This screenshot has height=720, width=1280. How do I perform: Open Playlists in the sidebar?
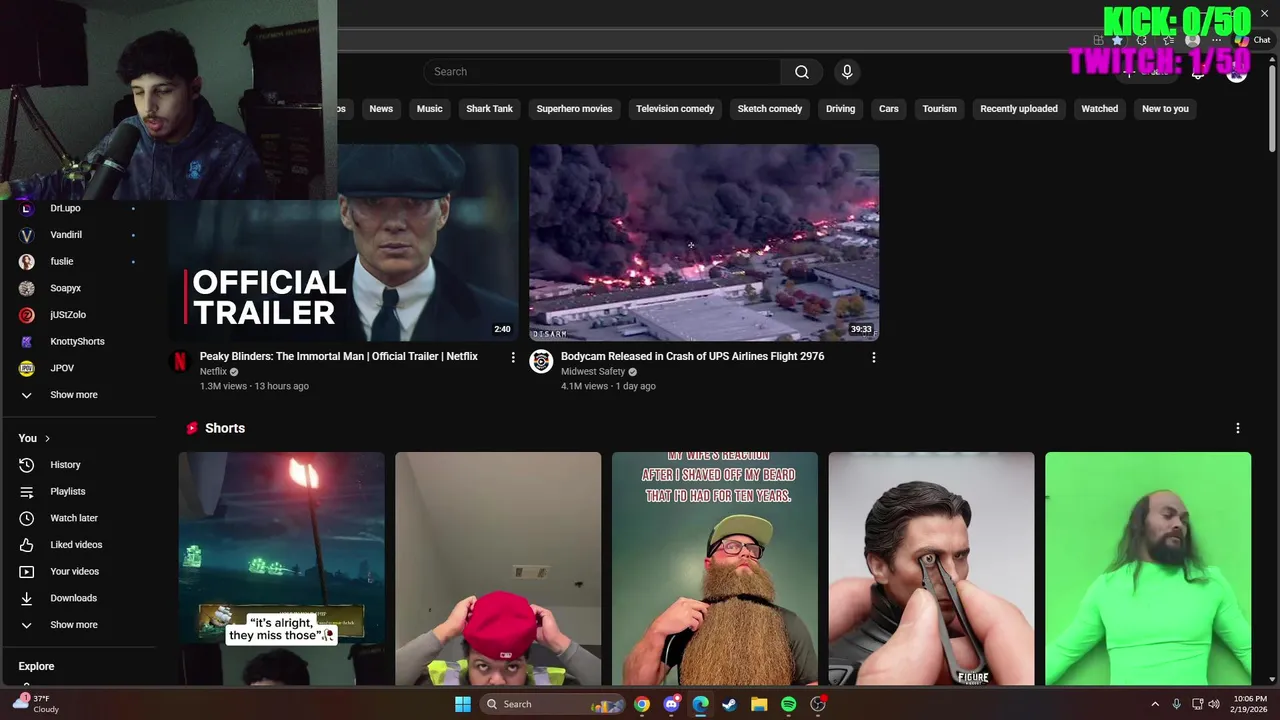68,492
